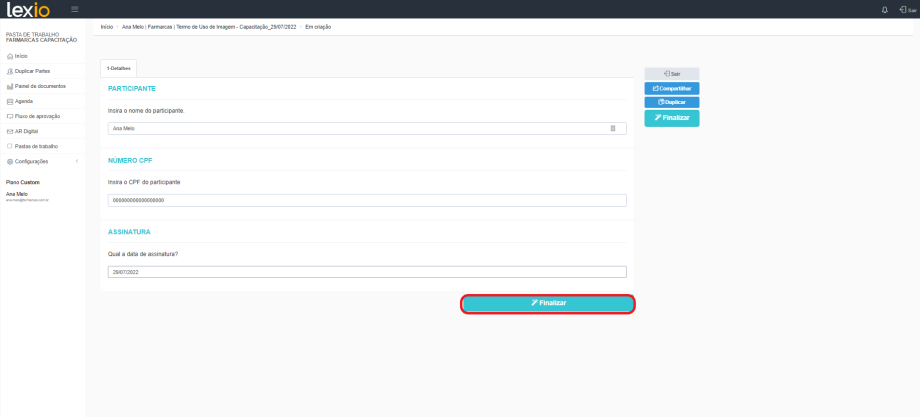Click the gray Sair button in right panel
The image size is (920, 417).
click(x=672, y=74)
